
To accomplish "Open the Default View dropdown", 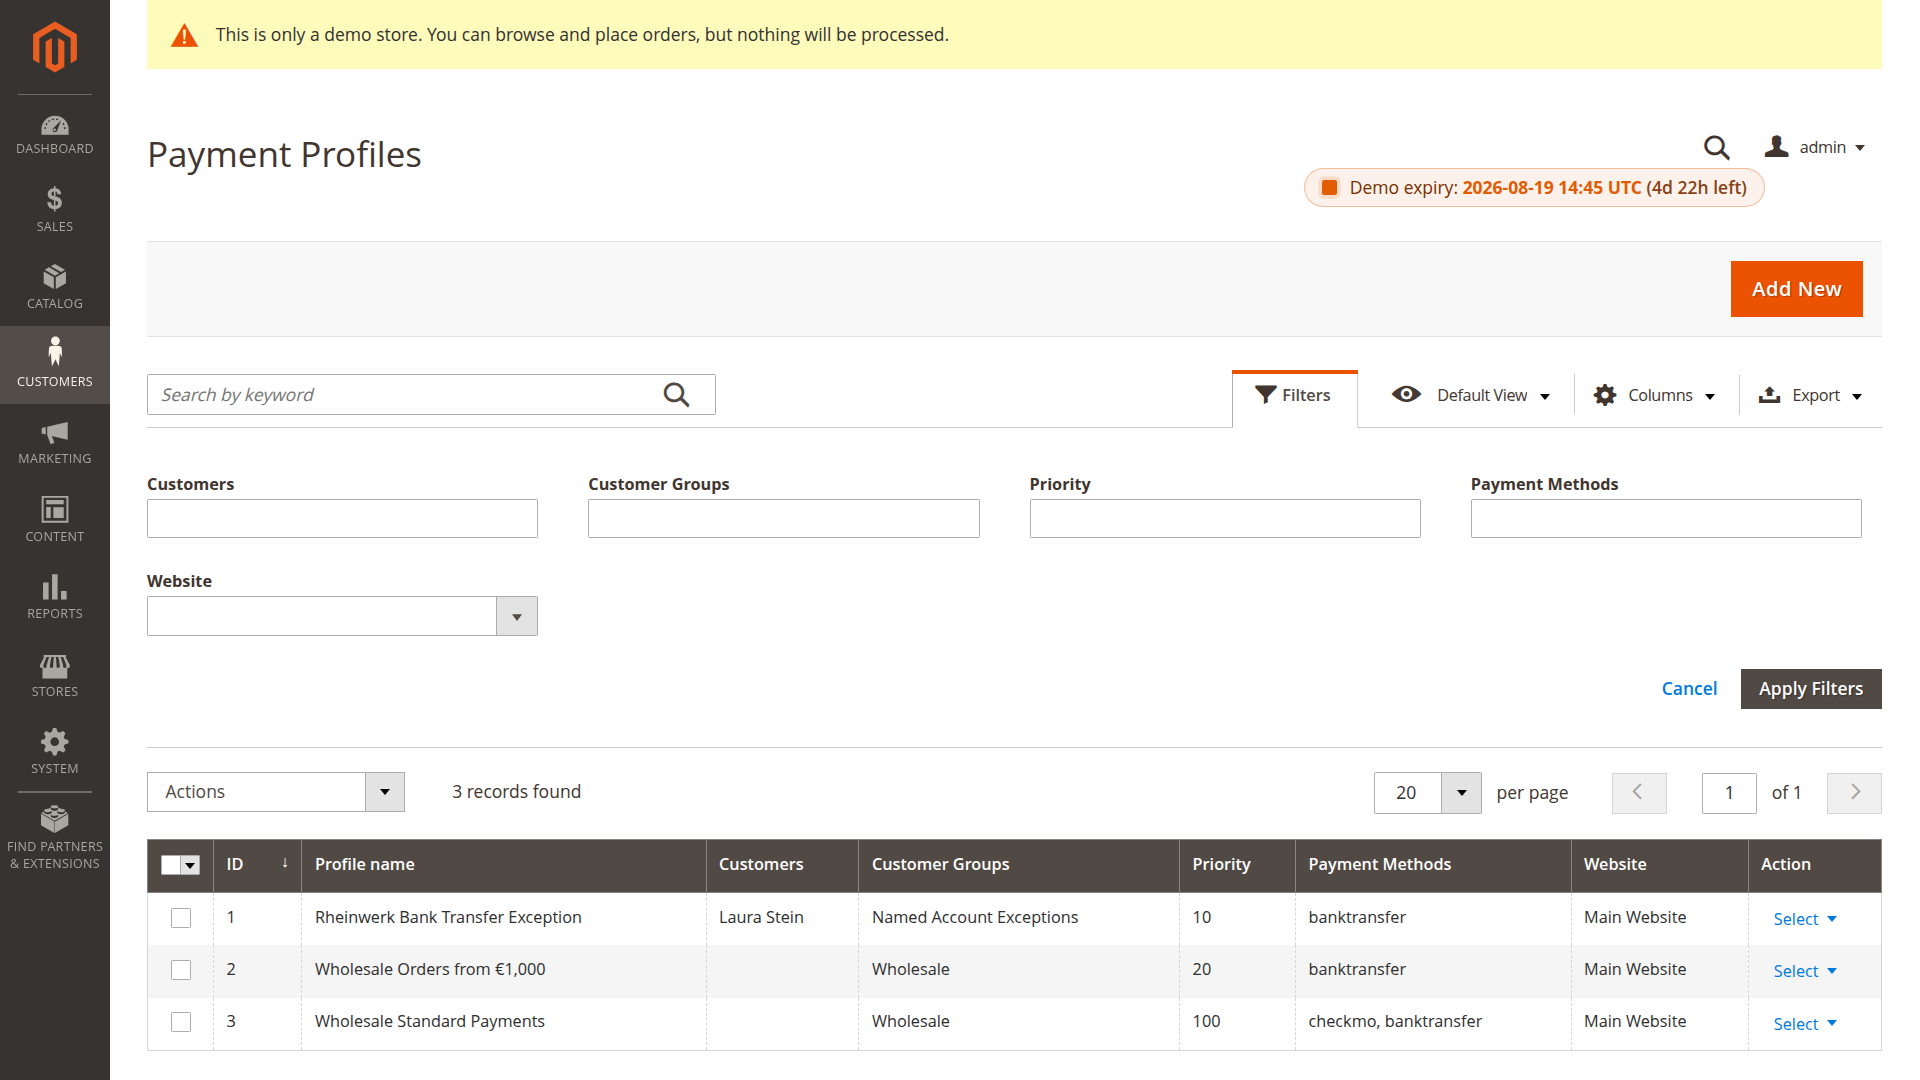I will pos(1471,395).
